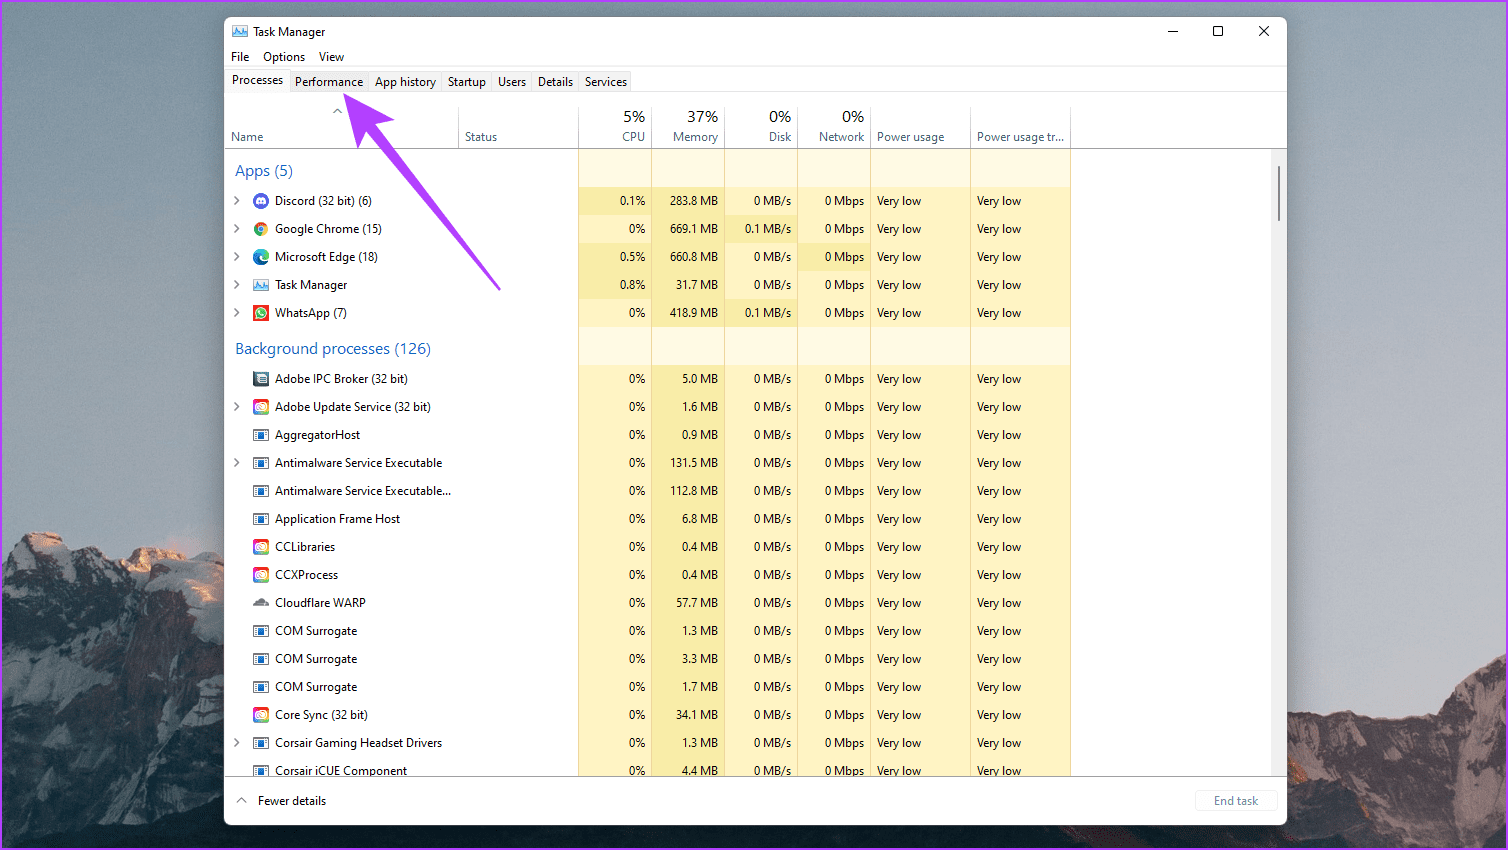Click the WhatsApp icon
The width and height of the screenshot is (1508, 850).
[261, 313]
